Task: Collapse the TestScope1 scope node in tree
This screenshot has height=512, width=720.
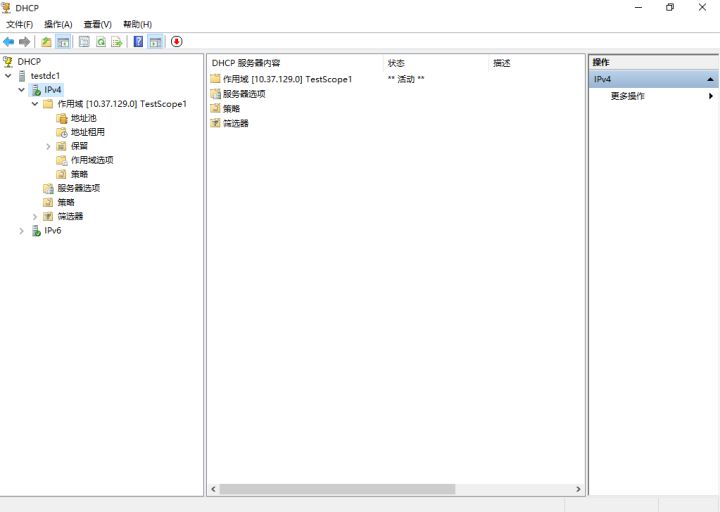Action: pyautogui.click(x=35, y=104)
